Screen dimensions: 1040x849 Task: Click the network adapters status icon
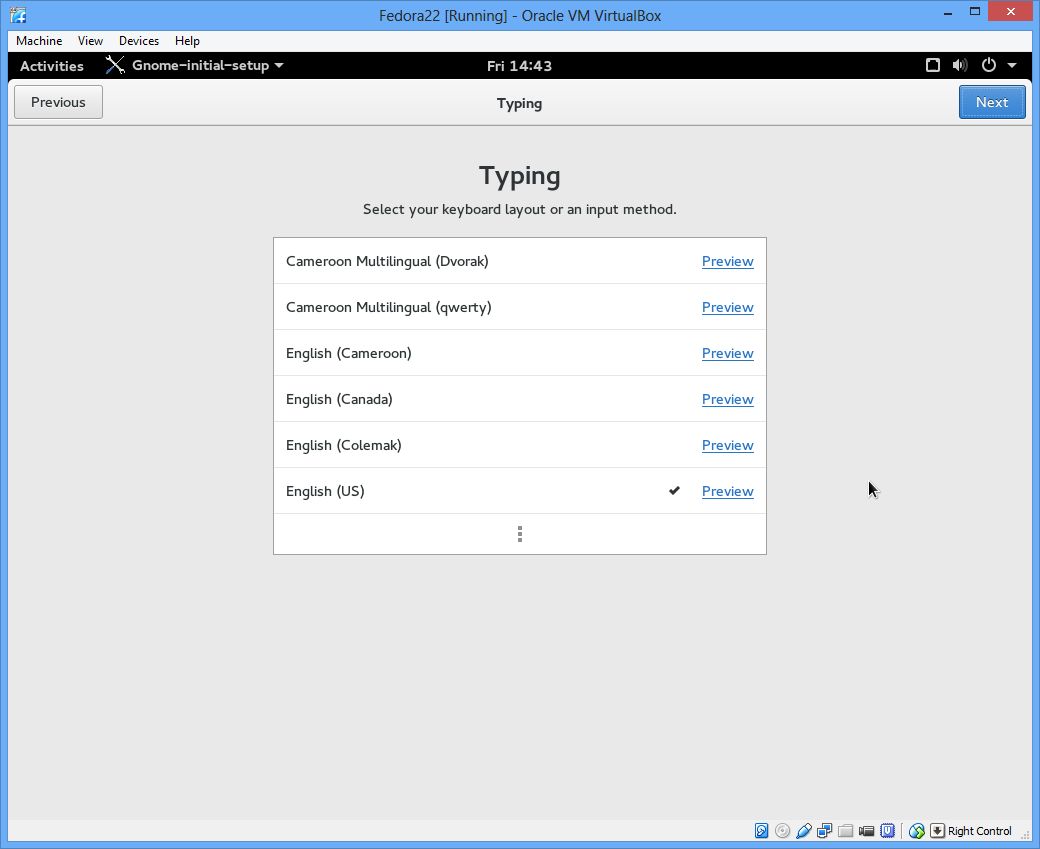pyautogui.click(x=824, y=830)
